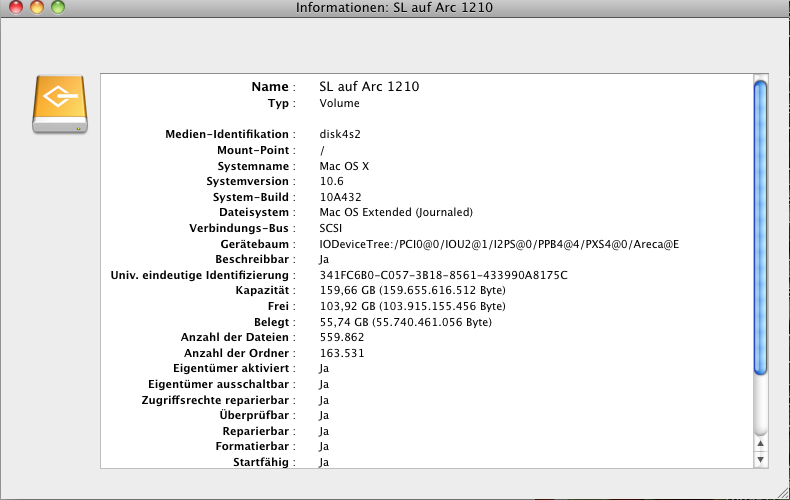Click 'Mac OS Extended (Journaled)' value
This screenshot has height=500, width=790.
(396, 213)
